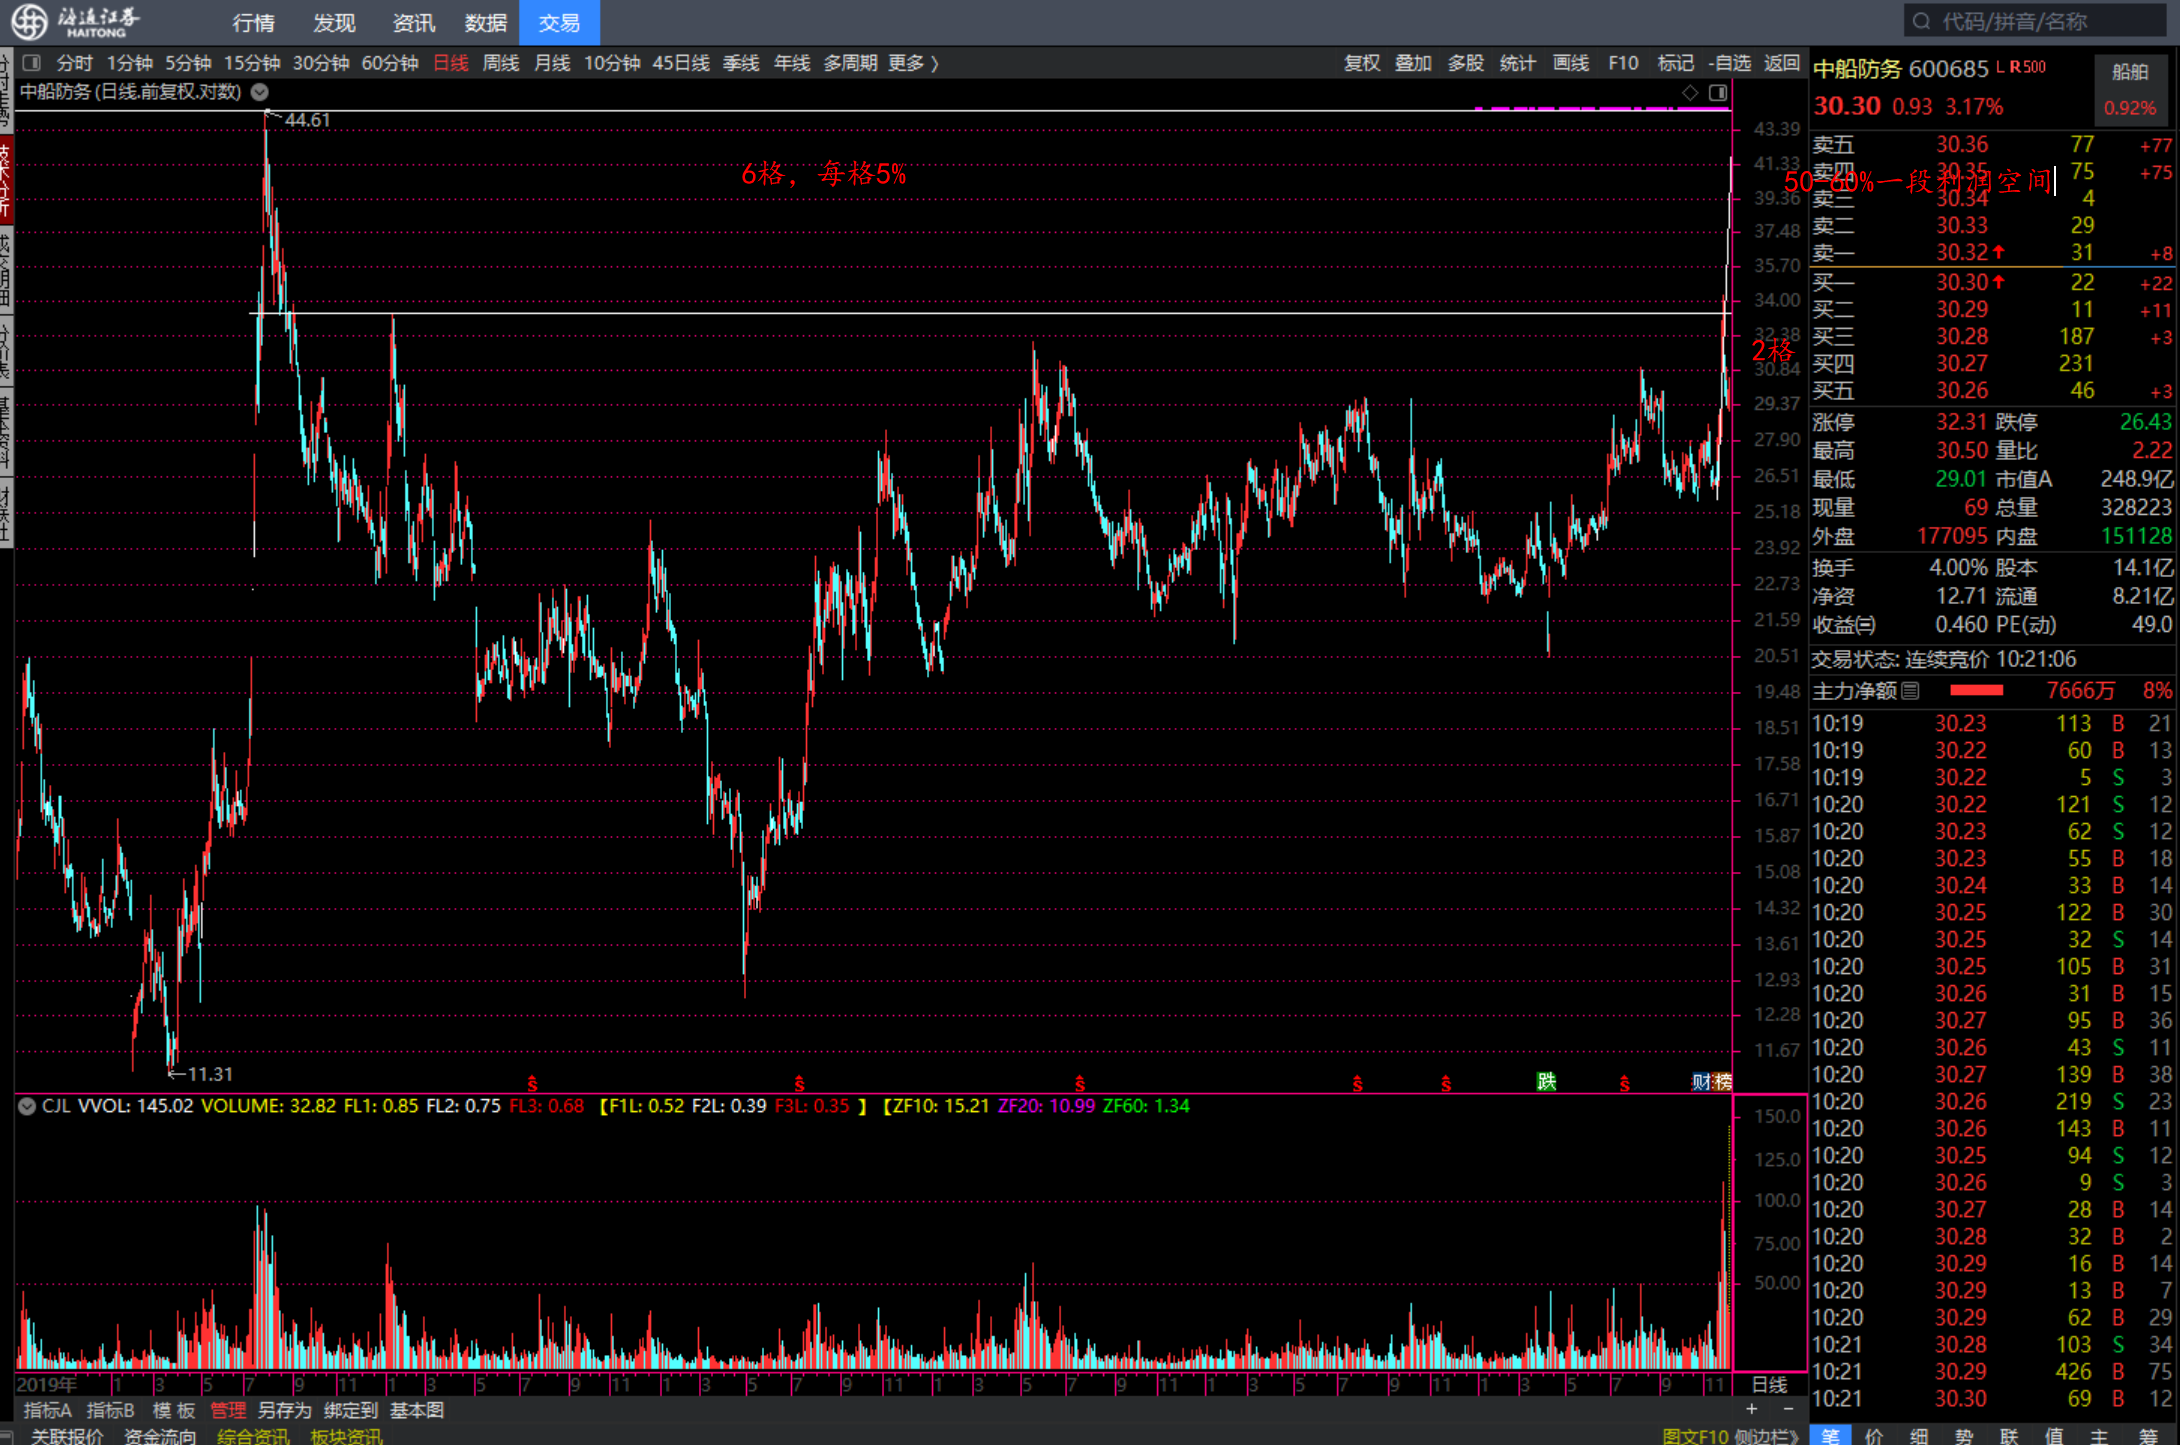
Task: Click the 财 info marker on chart
Action: (x=1700, y=1081)
